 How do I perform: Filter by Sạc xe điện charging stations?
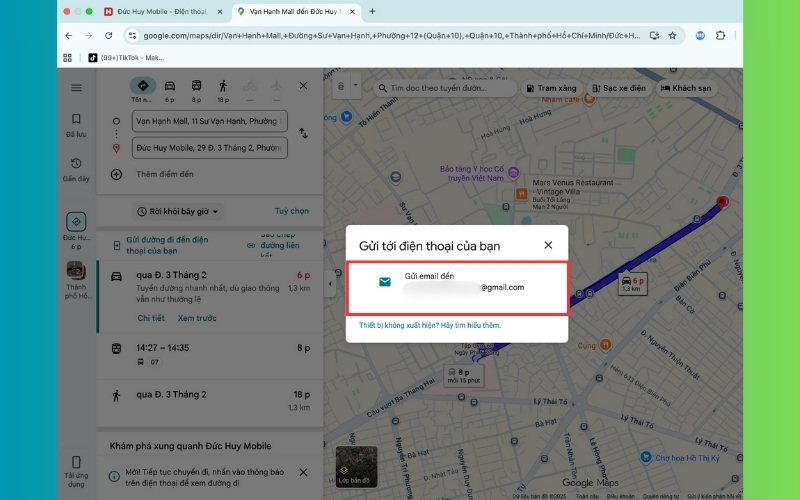619,88
